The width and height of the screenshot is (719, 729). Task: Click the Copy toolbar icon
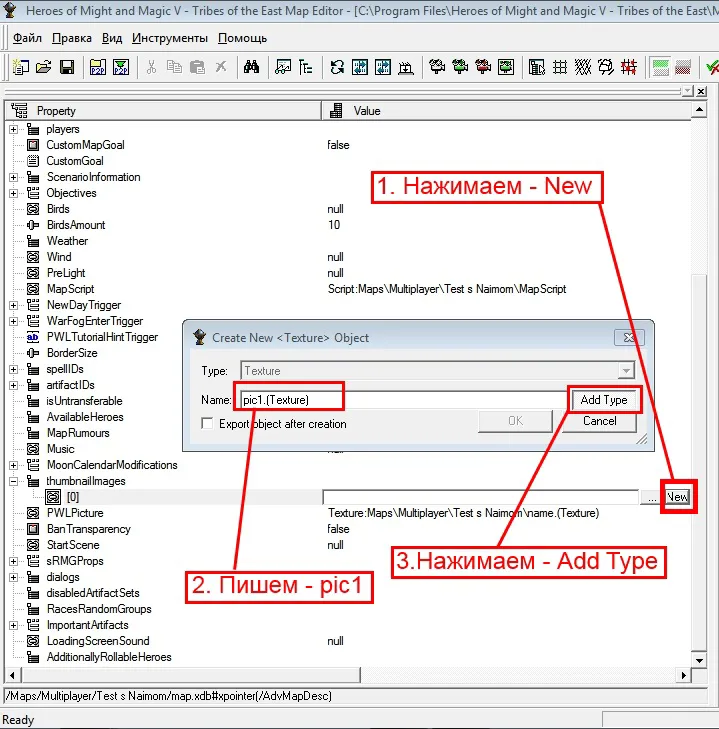(x=174, y=67)
